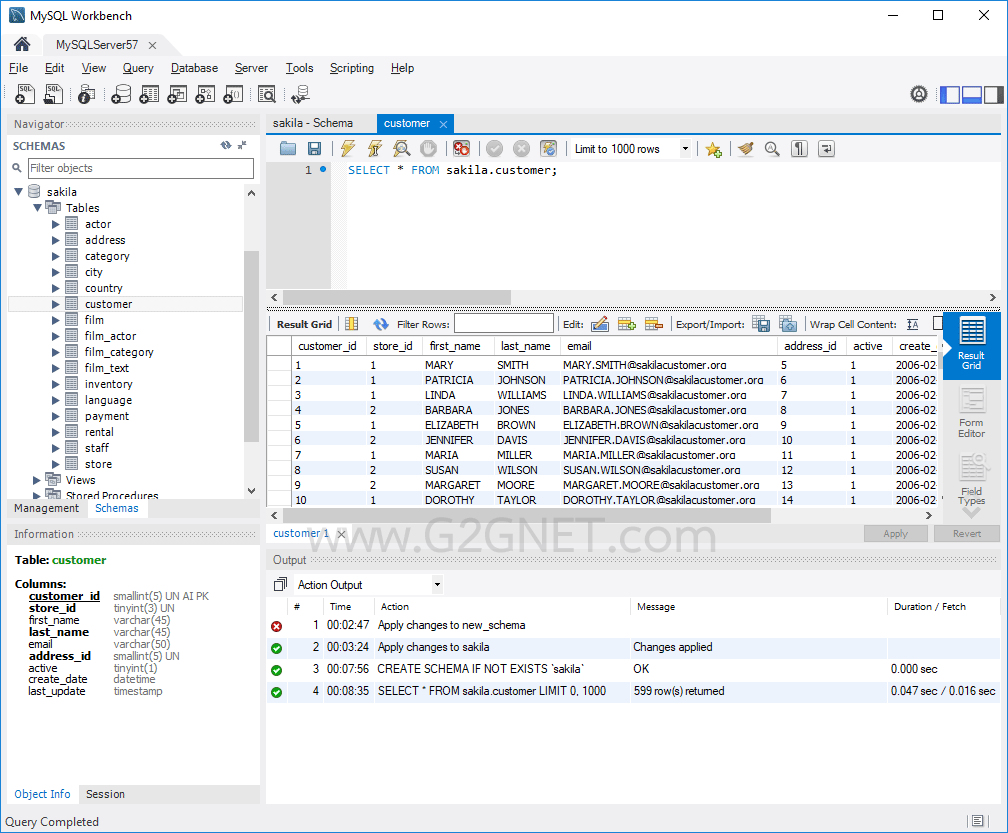Click the Revert button
The height and width of the screenshot is (833, 1008).
[967, 533]
